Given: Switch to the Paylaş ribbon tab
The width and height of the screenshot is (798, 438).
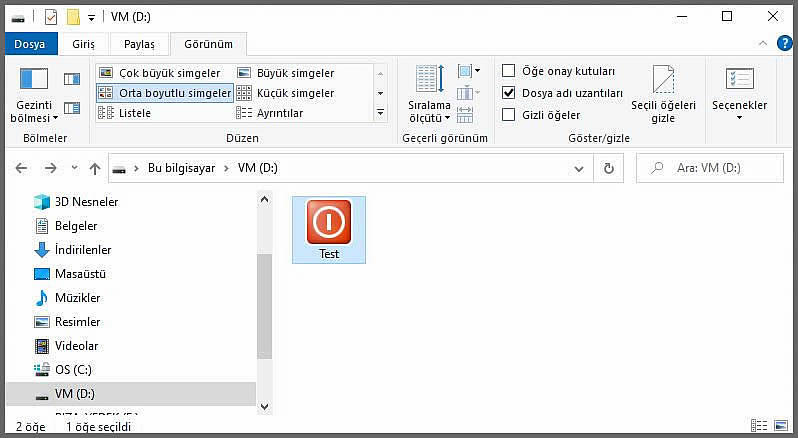Looking at the screenshot, I should (x=139, y=44).
